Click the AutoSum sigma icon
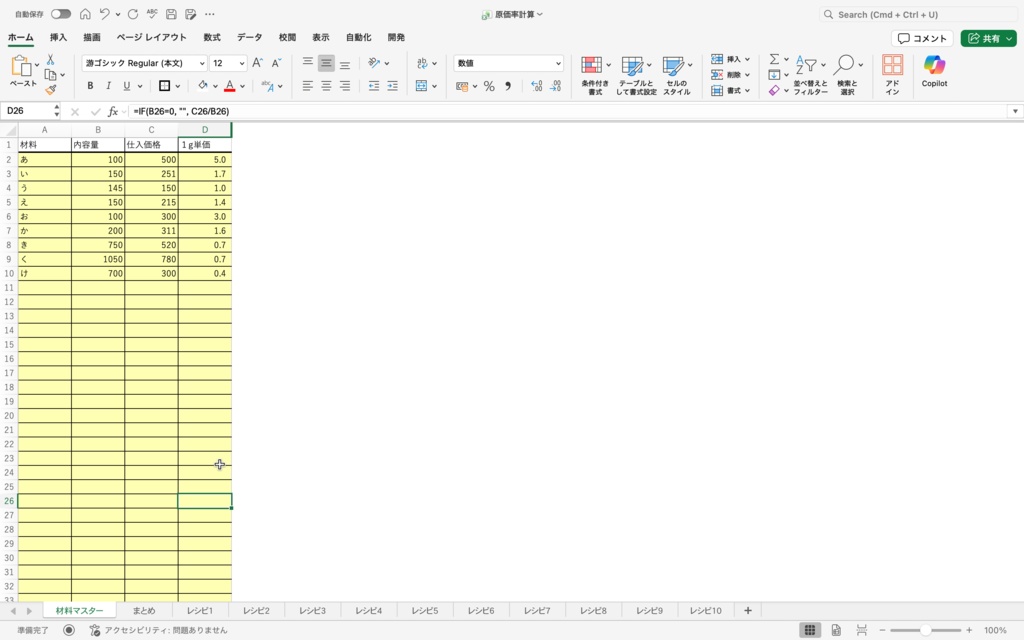The image size is (1024, 640). tap(774, 59)
